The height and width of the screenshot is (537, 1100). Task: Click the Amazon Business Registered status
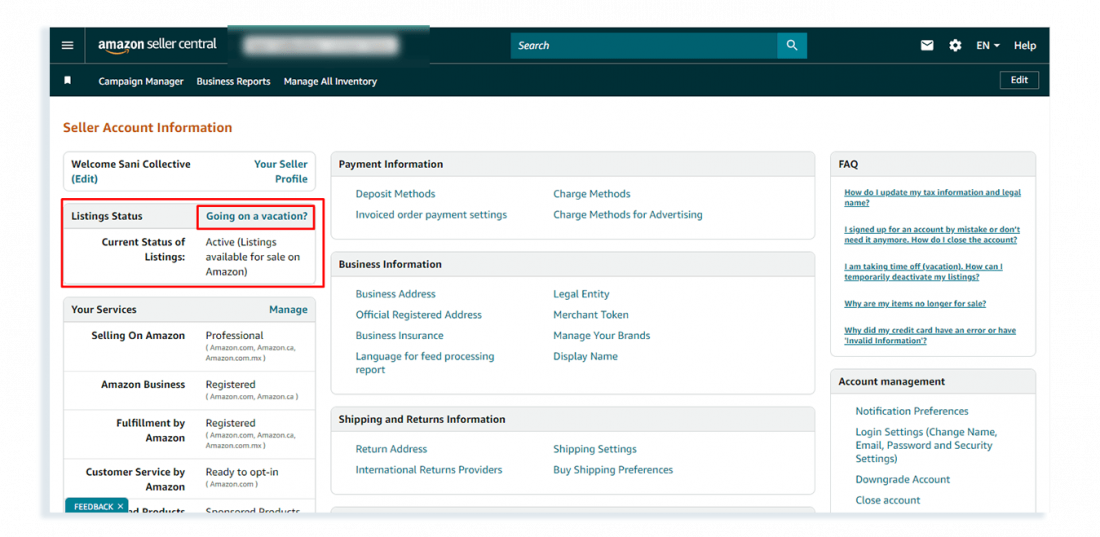point(230,385)
